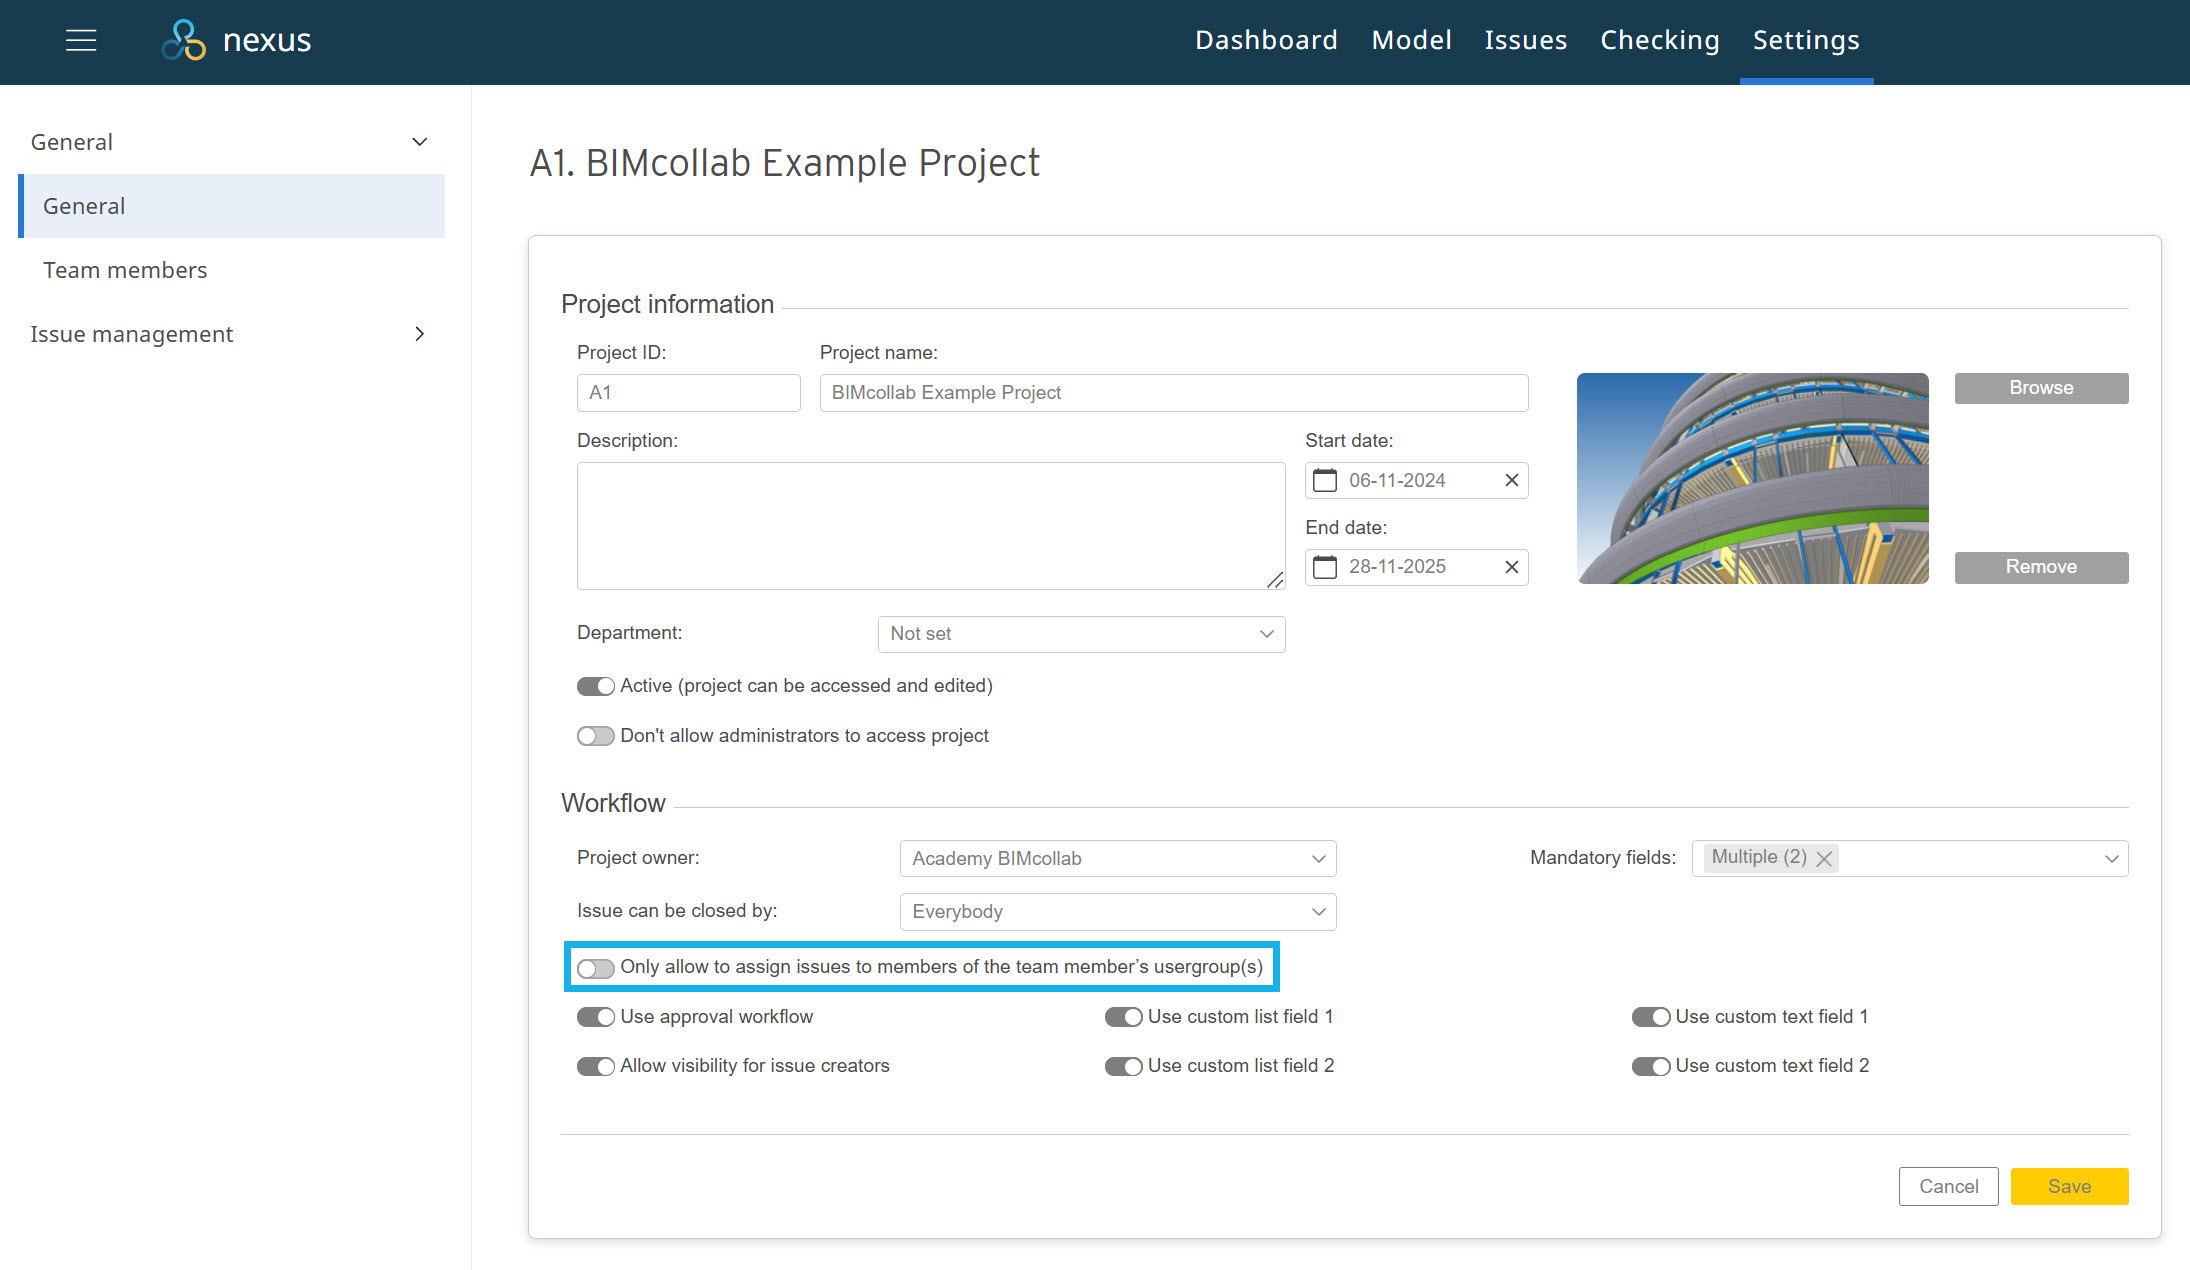
Task: Toggle Don't allow administrators to access project
Action: [x=595, y=736]
